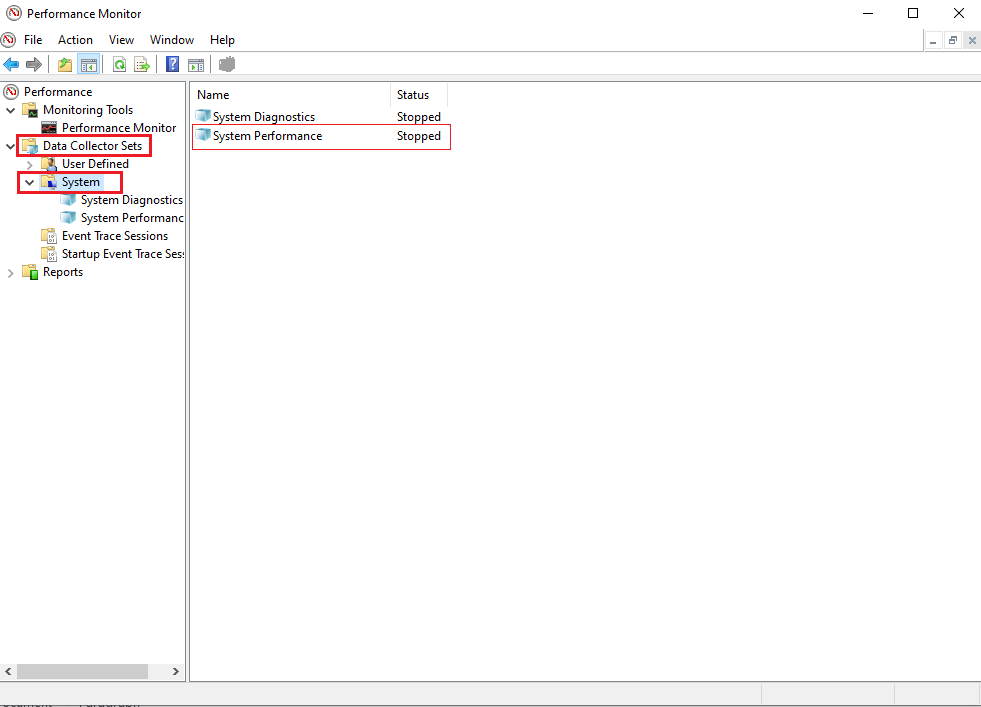Click the tree pane scroll-left arrow

(x=8, y=671)
